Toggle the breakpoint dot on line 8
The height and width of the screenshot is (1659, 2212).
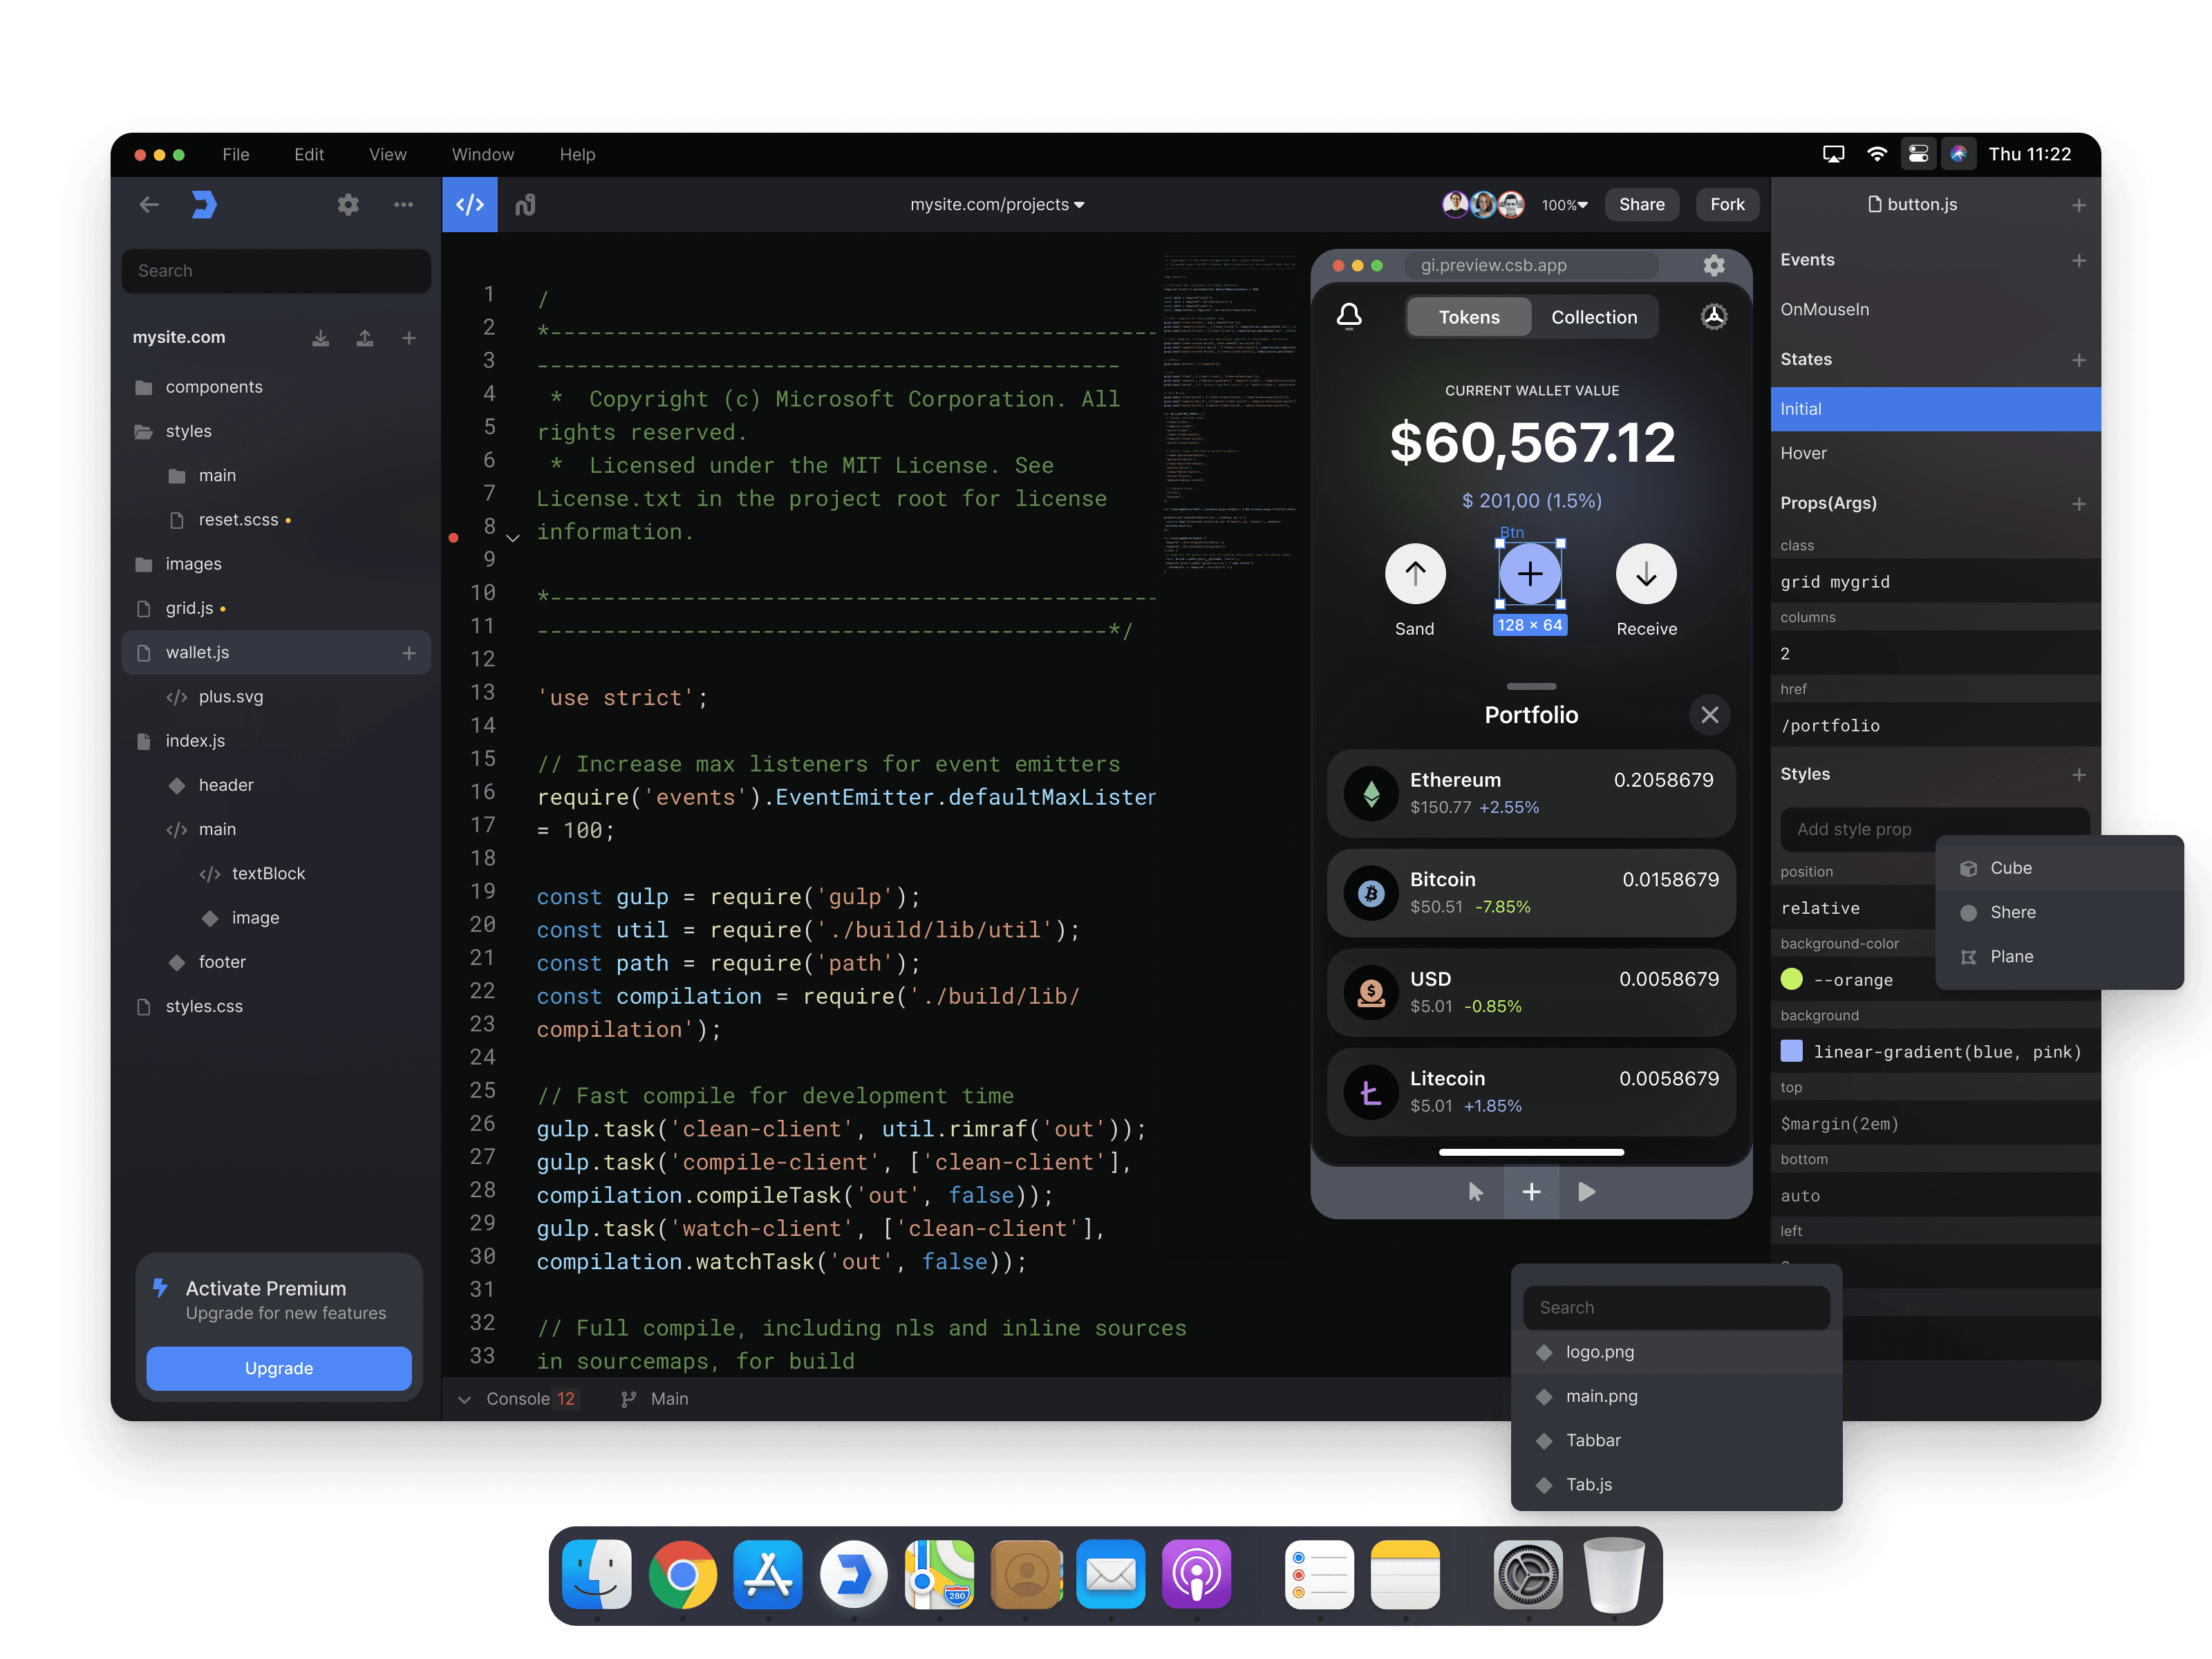click(x=454, y=537)
